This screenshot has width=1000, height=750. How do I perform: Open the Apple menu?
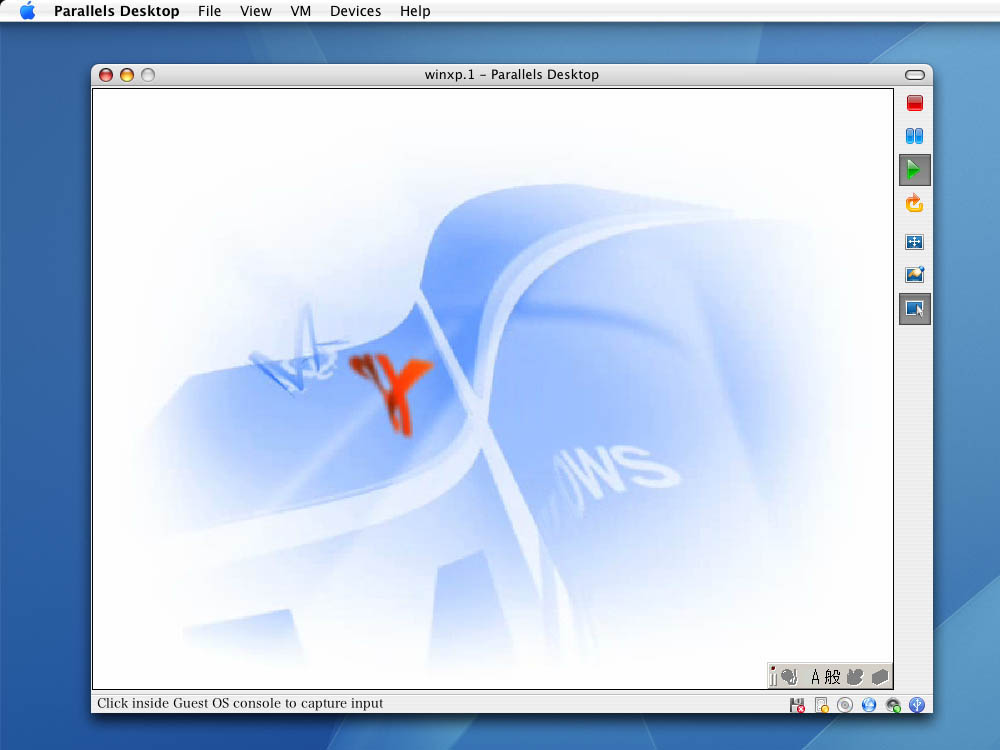point(27,11)
